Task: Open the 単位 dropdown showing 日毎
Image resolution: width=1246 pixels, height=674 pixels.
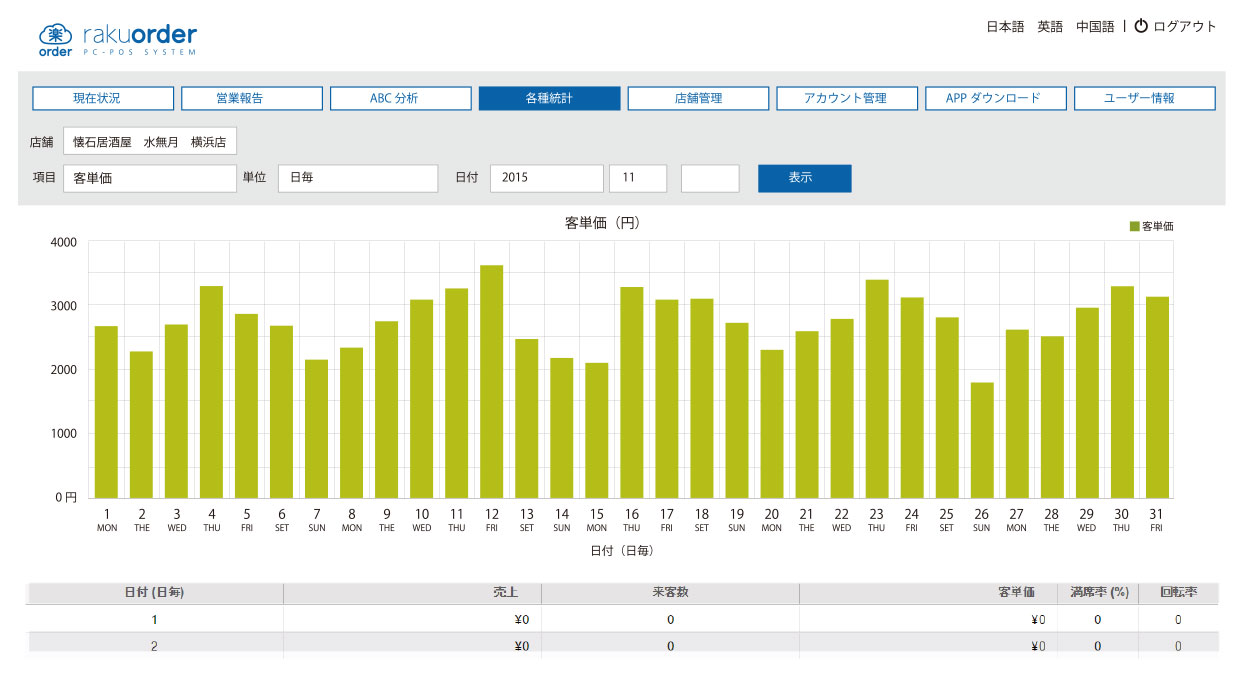Action: pyautogui.click(x=358, y=178)
